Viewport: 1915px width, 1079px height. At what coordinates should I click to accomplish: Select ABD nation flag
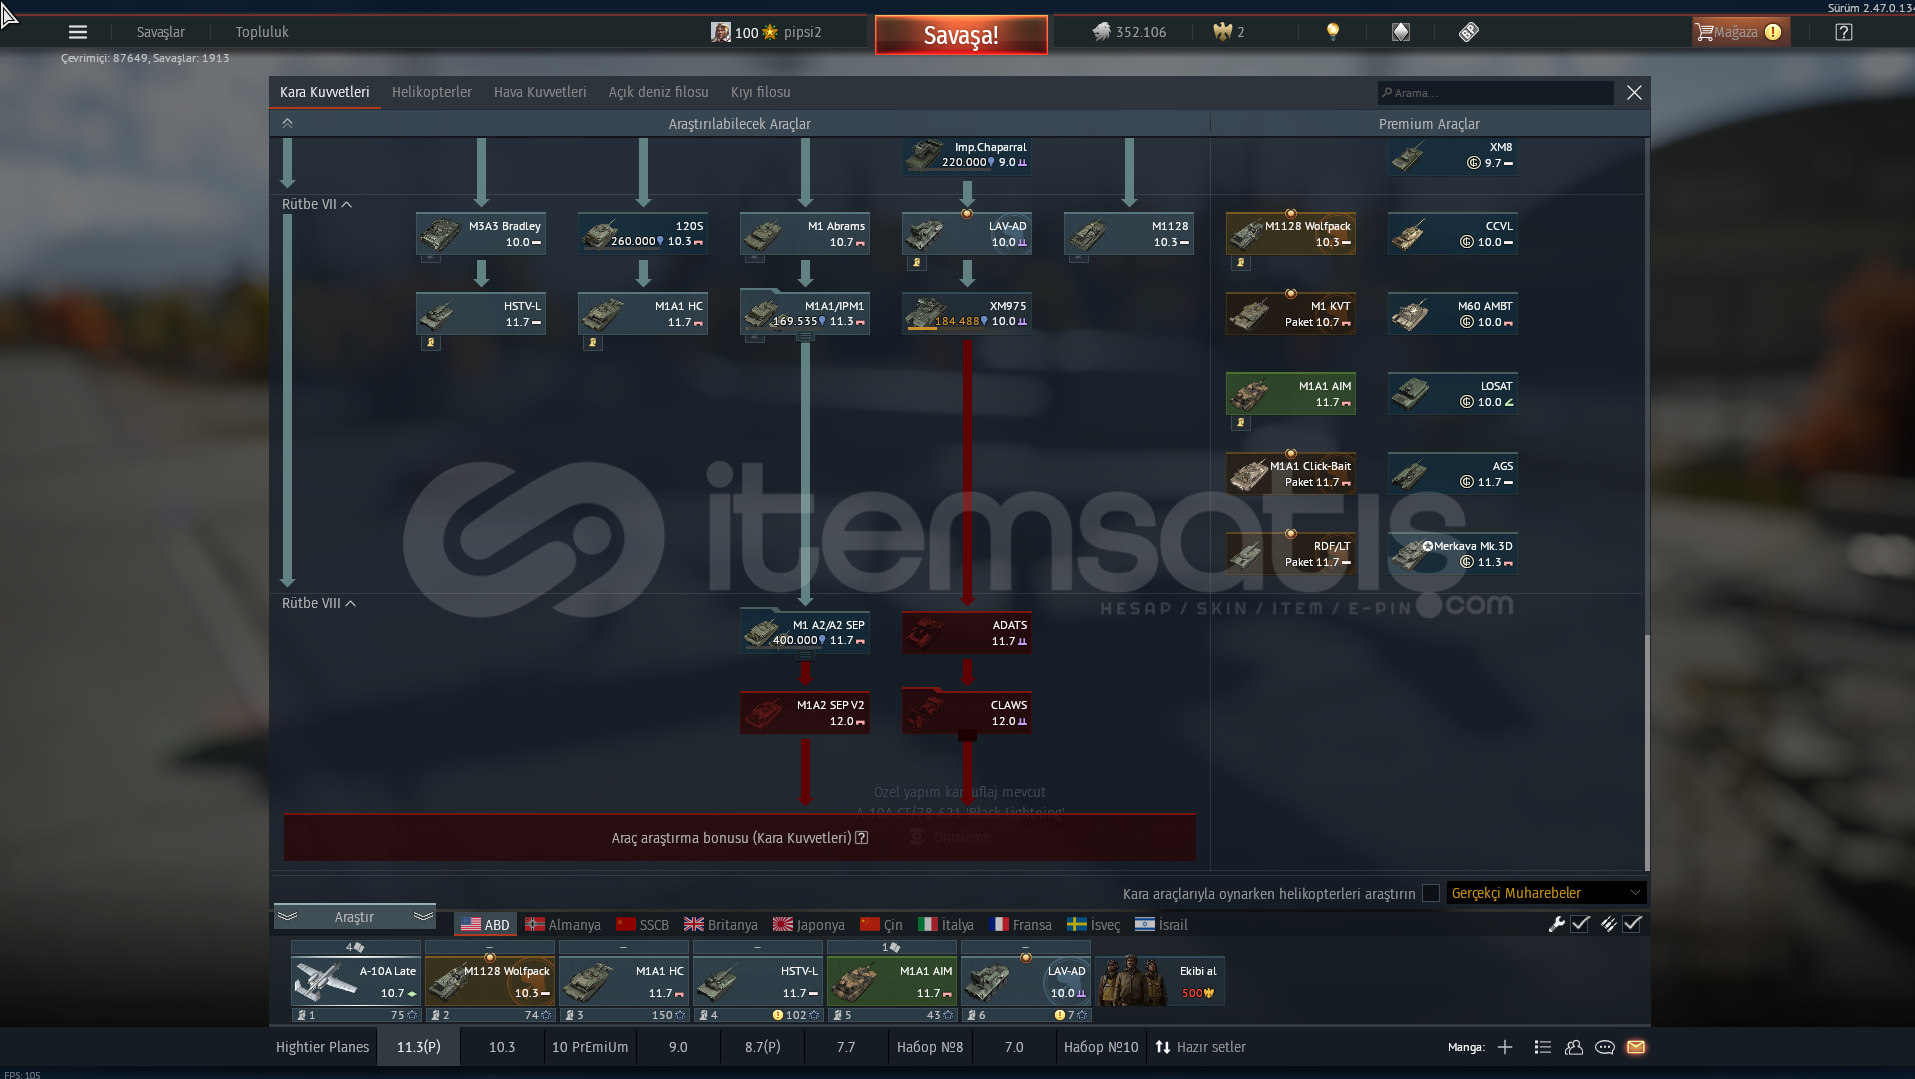(485, 925)
